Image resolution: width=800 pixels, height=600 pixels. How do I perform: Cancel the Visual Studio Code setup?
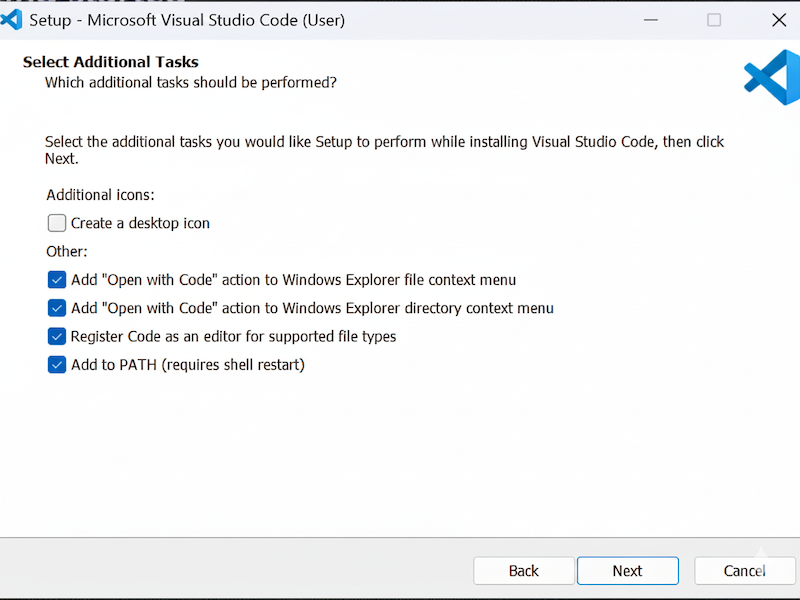pyautogui.click(x=744, y=570)
